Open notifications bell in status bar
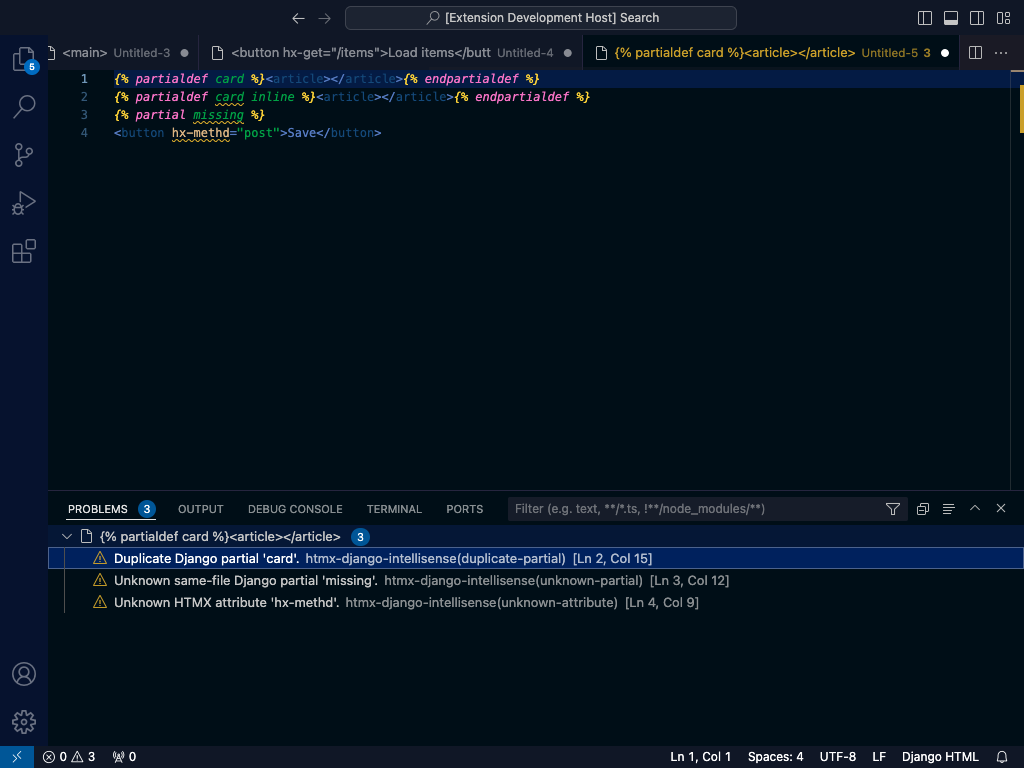This screenshot has height=768, width=1024. click(1002, 757)
